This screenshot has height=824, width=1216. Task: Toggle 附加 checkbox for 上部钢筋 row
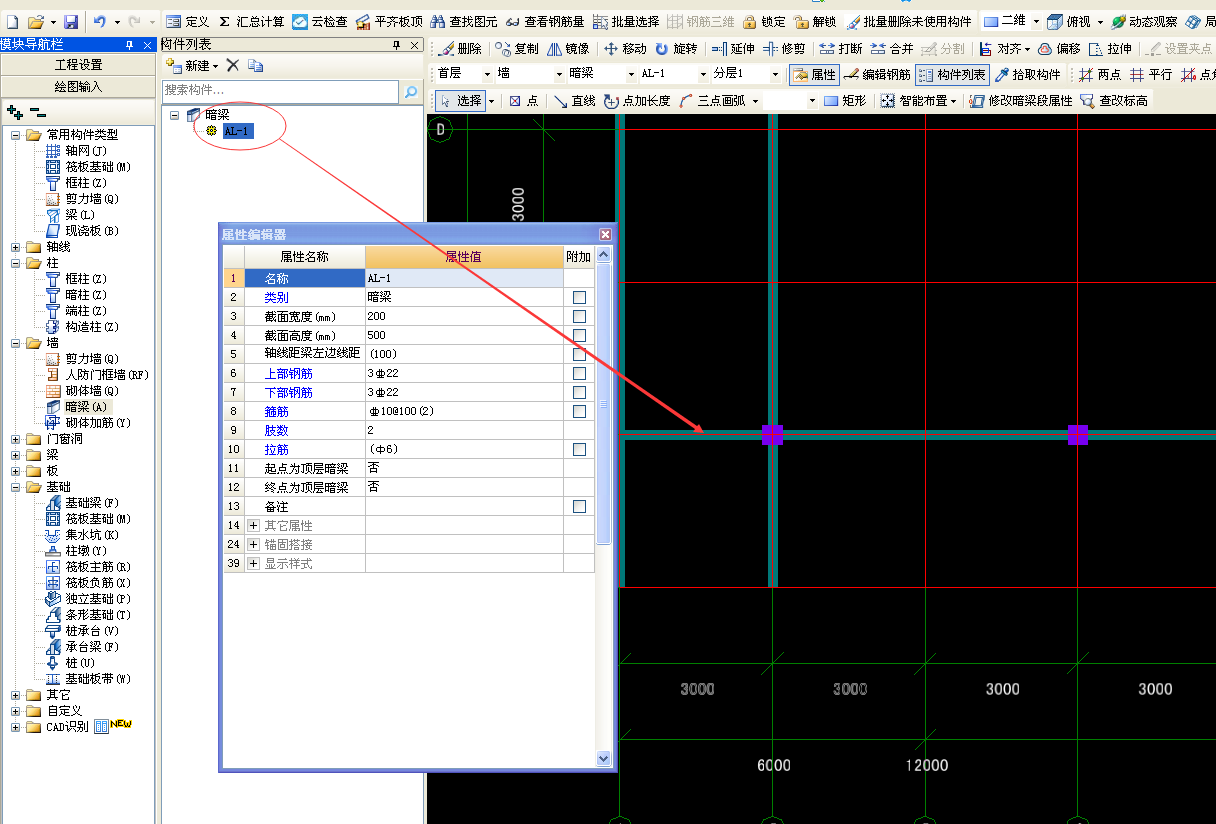point(579,373)
